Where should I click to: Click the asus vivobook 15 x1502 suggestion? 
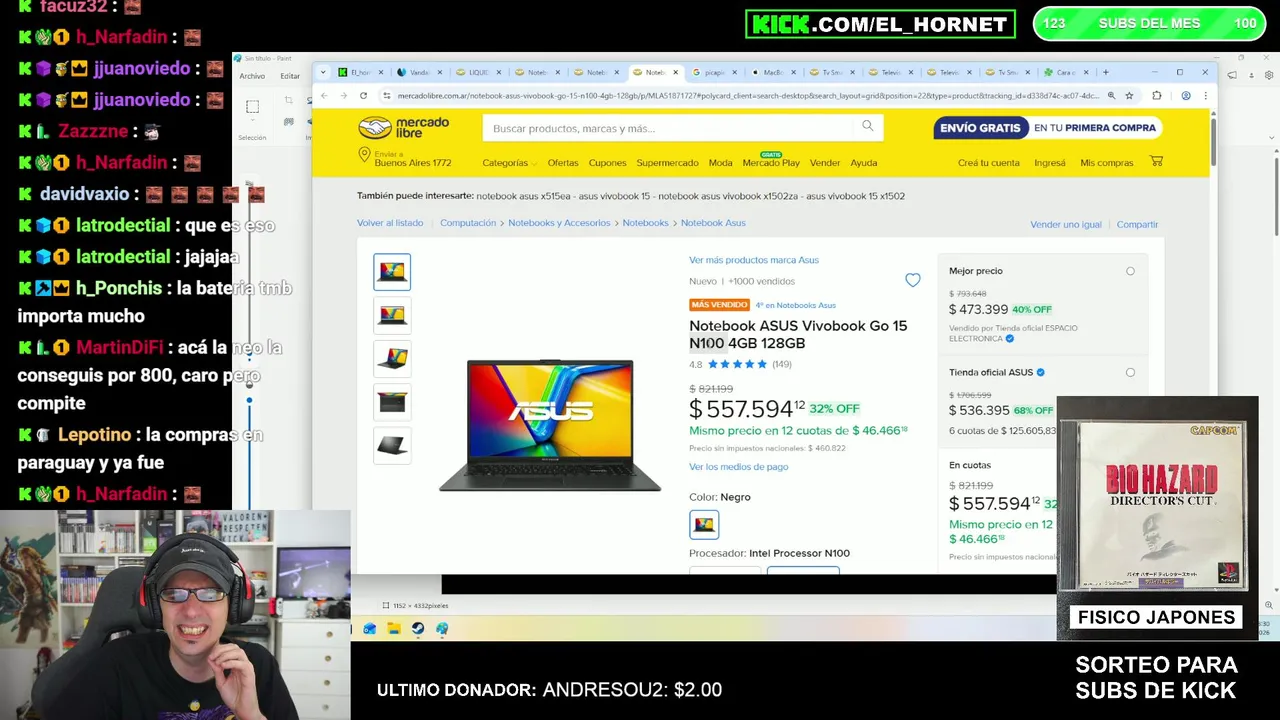click(856, 196)
